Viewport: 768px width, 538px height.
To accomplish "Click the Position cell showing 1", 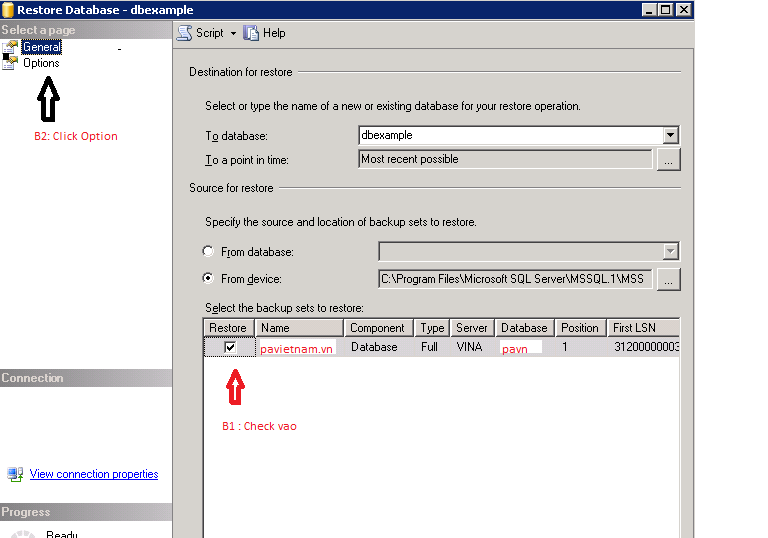I will click(580, 347).
